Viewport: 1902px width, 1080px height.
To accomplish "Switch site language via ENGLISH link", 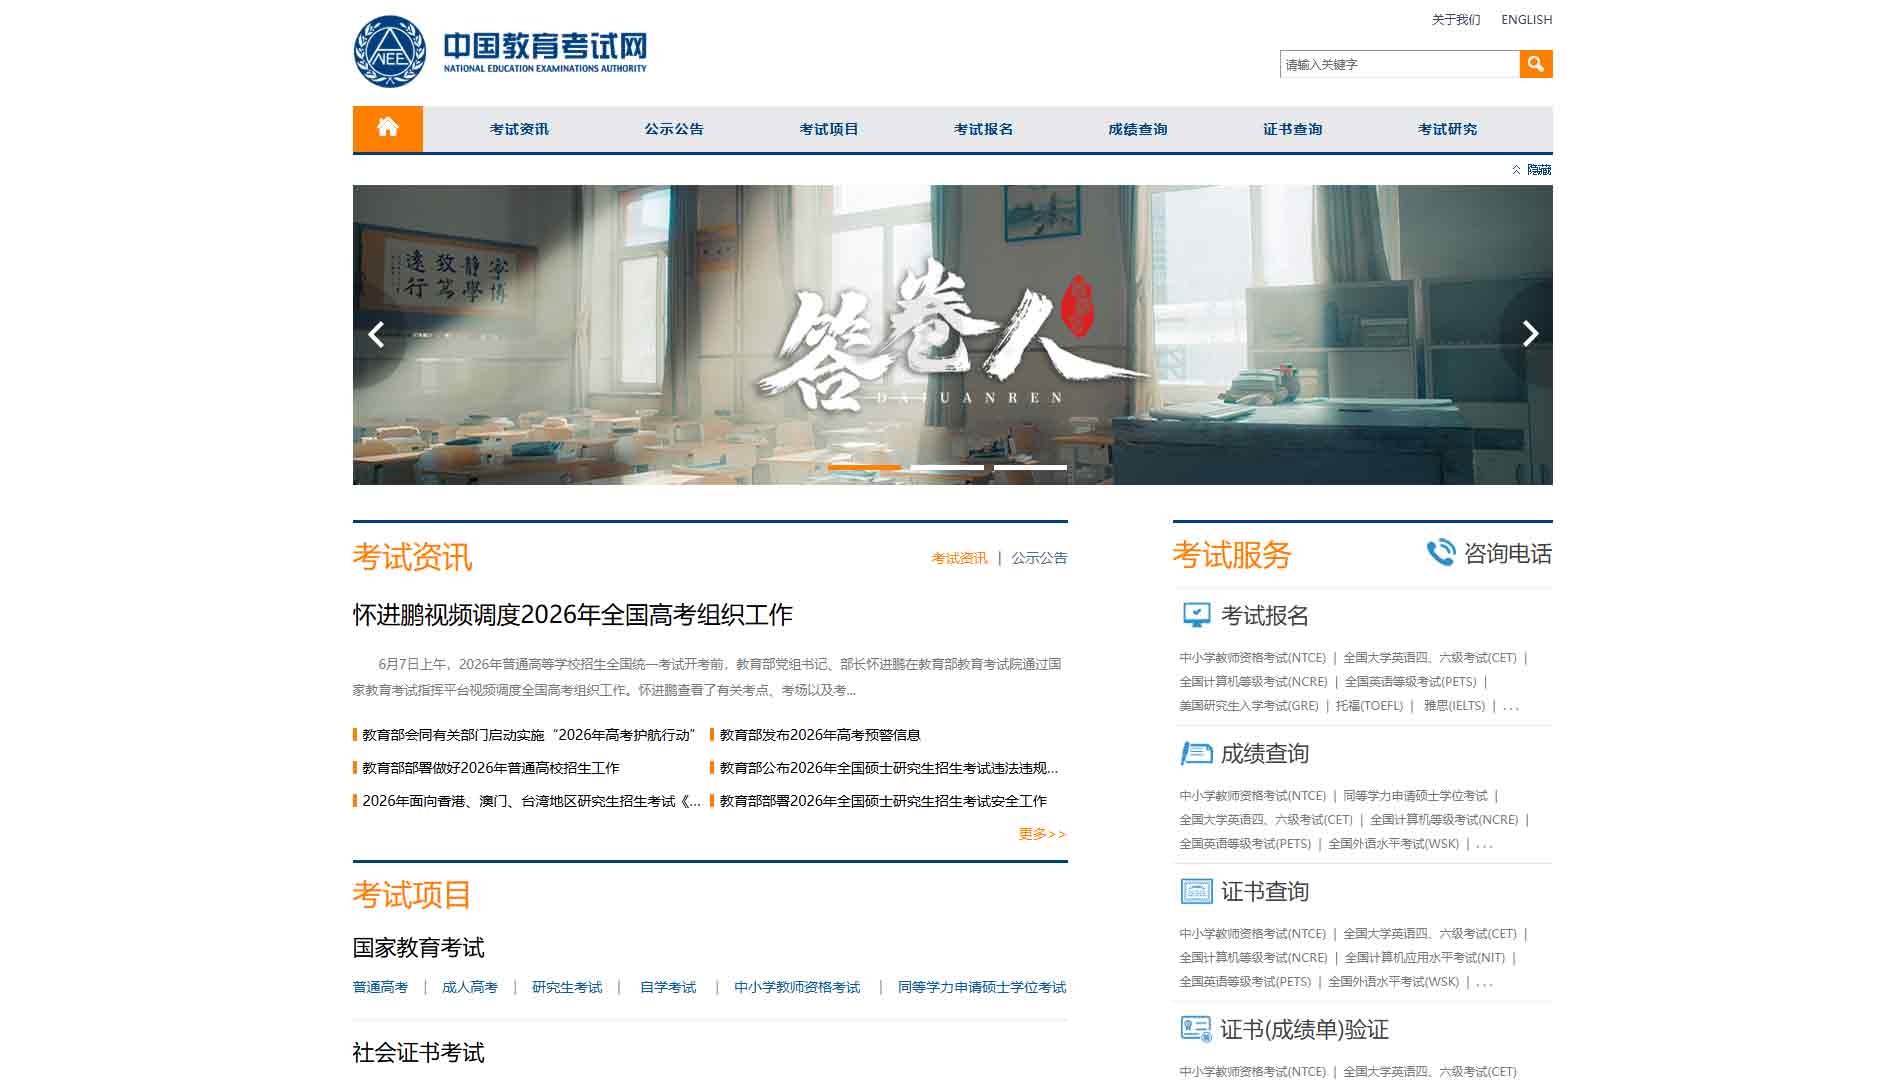I will (1527, 20).
